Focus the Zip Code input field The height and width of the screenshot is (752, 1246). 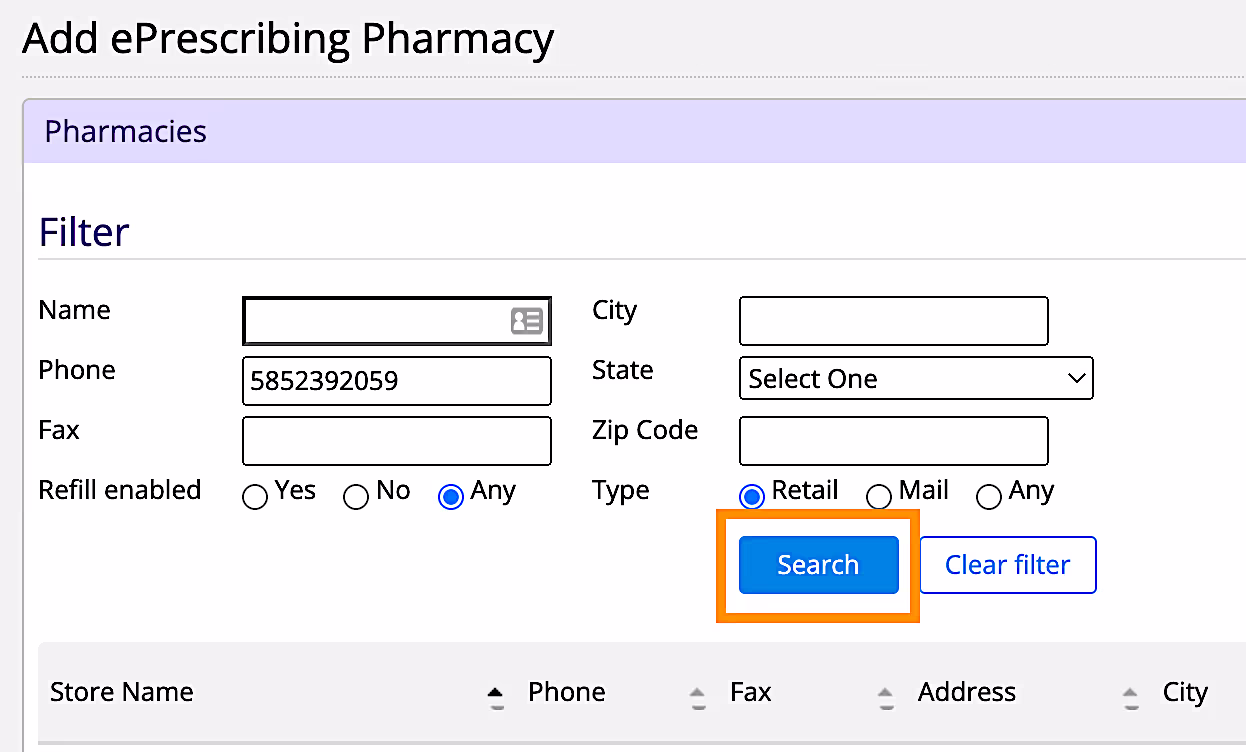894,441
